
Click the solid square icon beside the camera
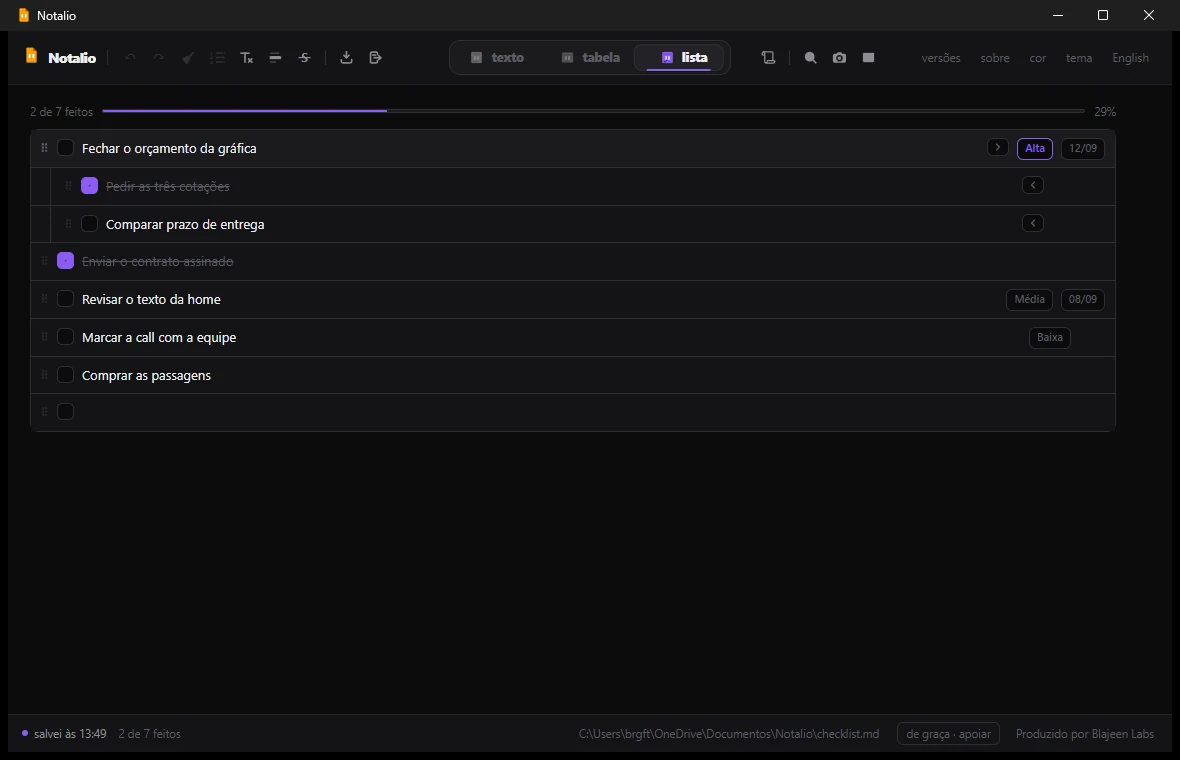click(868, 58)
